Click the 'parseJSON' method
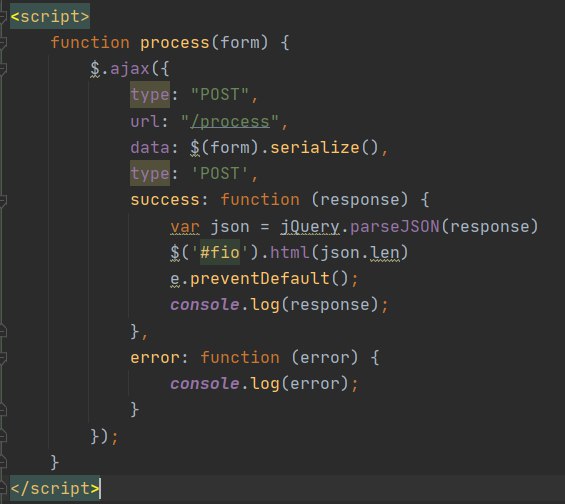The image size is (565, 504). point(395,227)
